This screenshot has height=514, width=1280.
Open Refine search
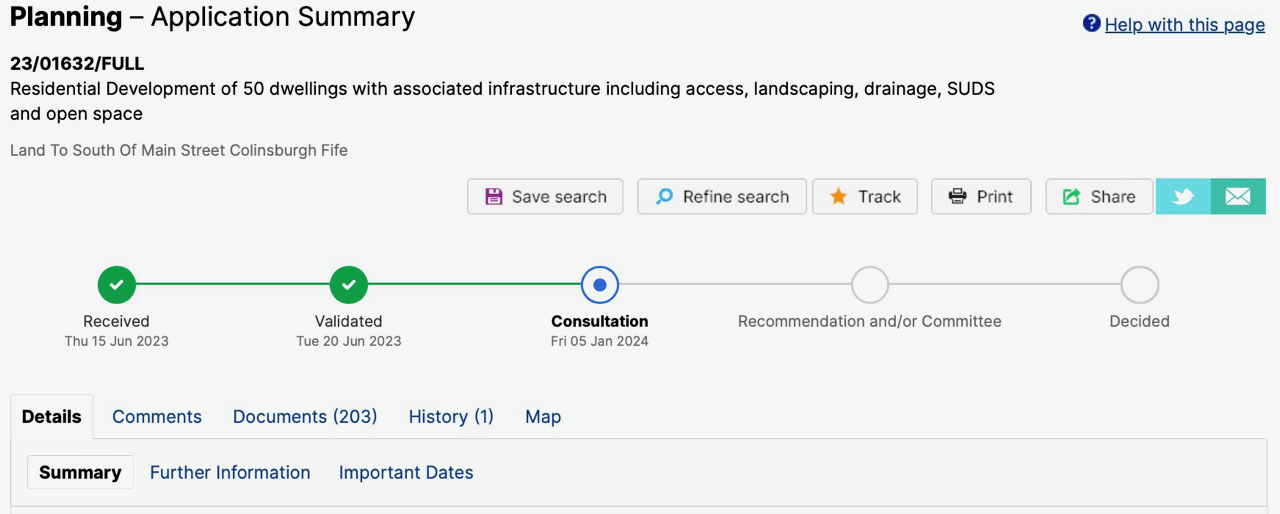click(x=722, y=197)
